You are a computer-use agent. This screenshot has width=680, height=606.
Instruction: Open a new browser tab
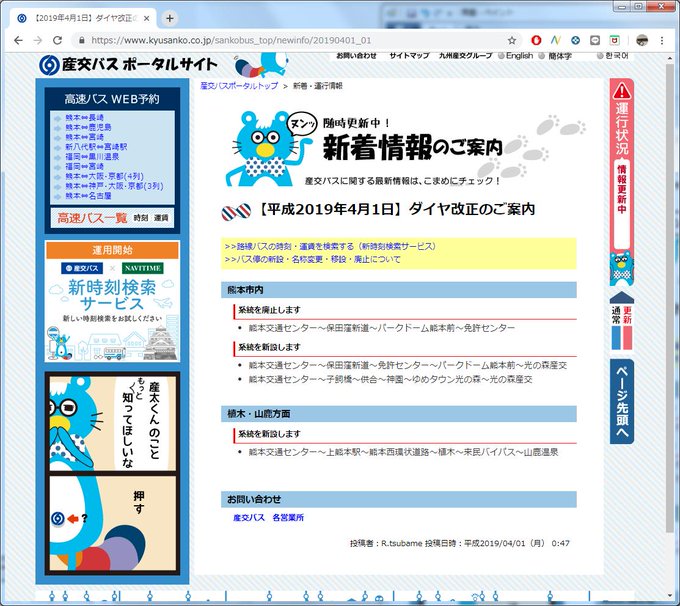(170, 18)
